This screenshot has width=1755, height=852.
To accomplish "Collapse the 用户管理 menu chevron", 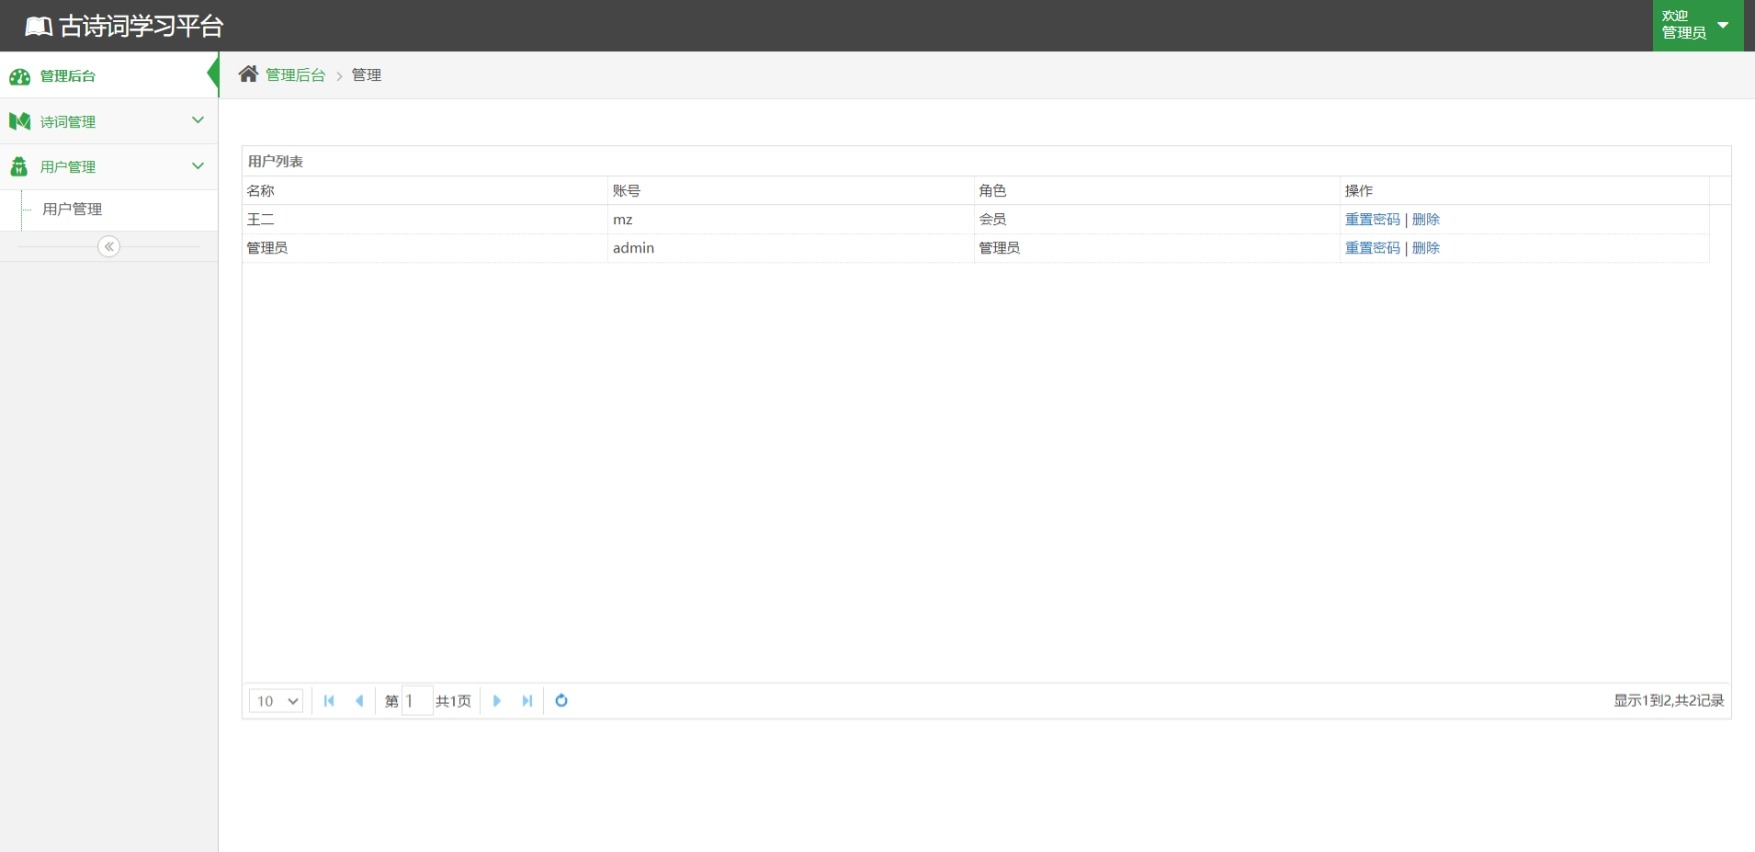I will click(198, 166).
